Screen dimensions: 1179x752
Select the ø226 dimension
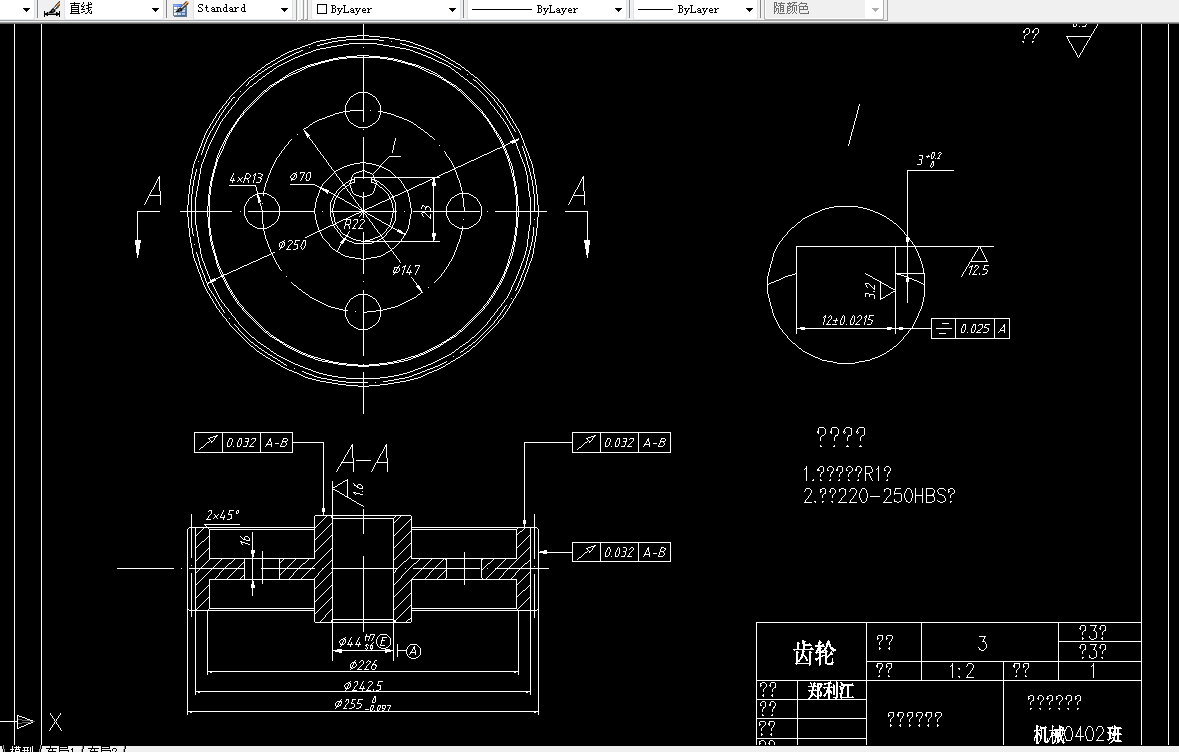(x=363, y=665)
